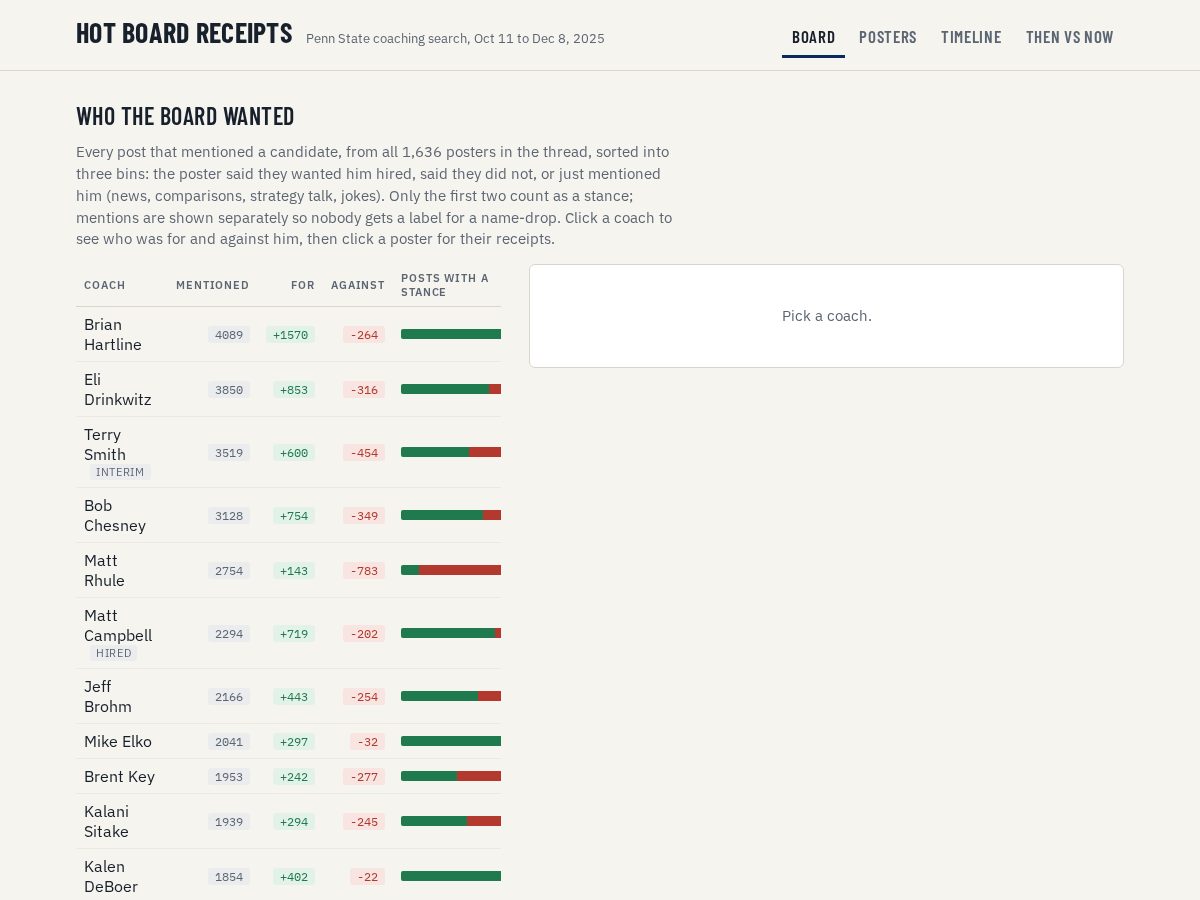Select coach Kalani Sitake

tap(288, 821)
